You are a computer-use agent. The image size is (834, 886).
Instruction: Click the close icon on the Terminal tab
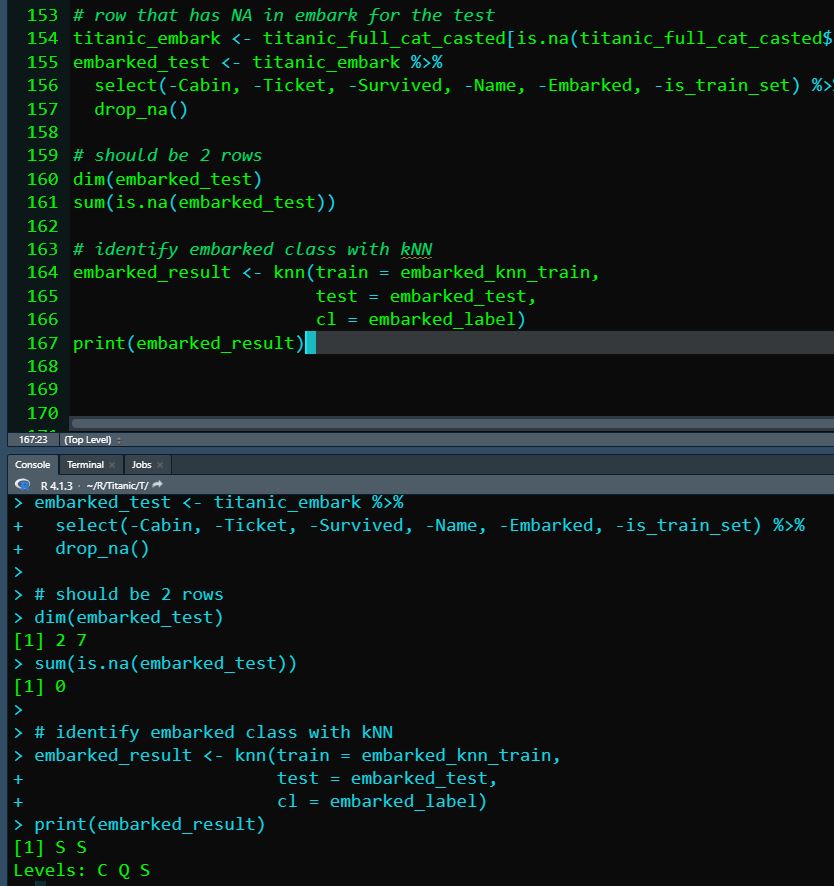click(x=112, y=465)
